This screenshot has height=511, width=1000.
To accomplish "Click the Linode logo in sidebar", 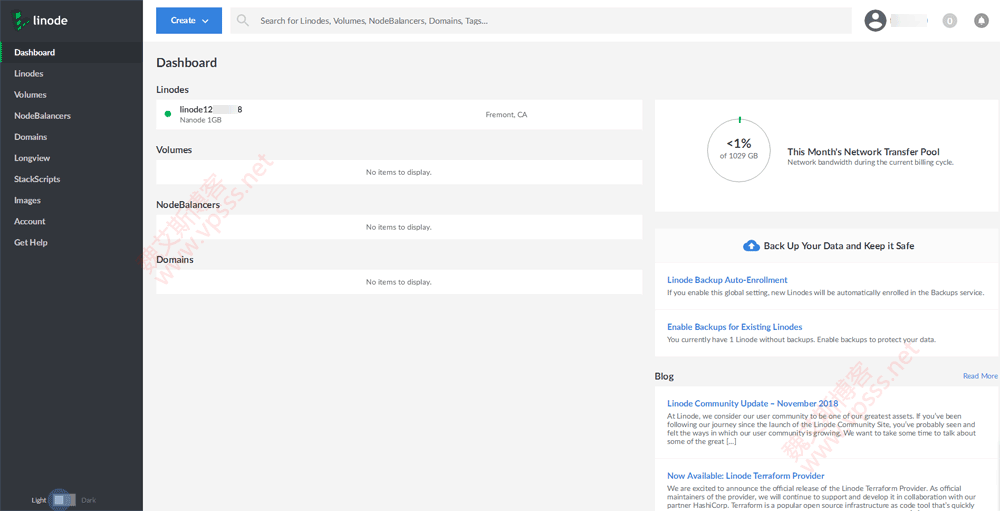I will pos(41,20).
